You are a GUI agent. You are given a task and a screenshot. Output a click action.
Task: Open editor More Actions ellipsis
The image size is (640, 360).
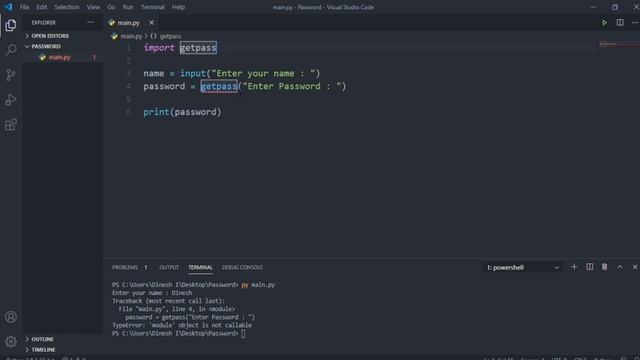pos(635,23)
